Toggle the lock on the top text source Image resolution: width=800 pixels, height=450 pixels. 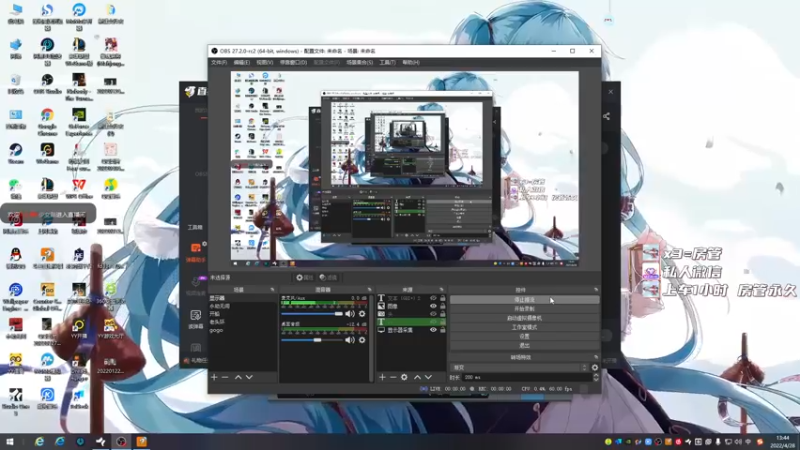pyautogui.click(x=442, y=298)
